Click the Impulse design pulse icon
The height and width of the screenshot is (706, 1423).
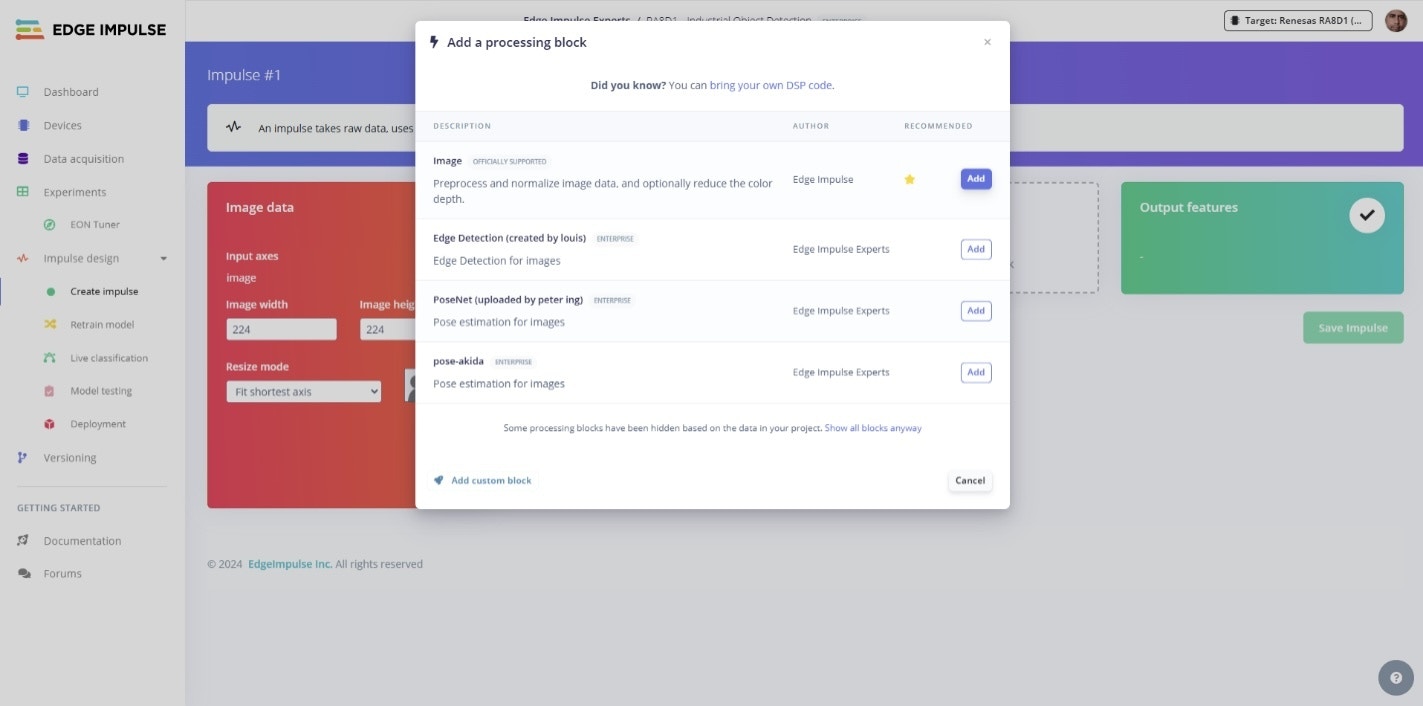23,258
